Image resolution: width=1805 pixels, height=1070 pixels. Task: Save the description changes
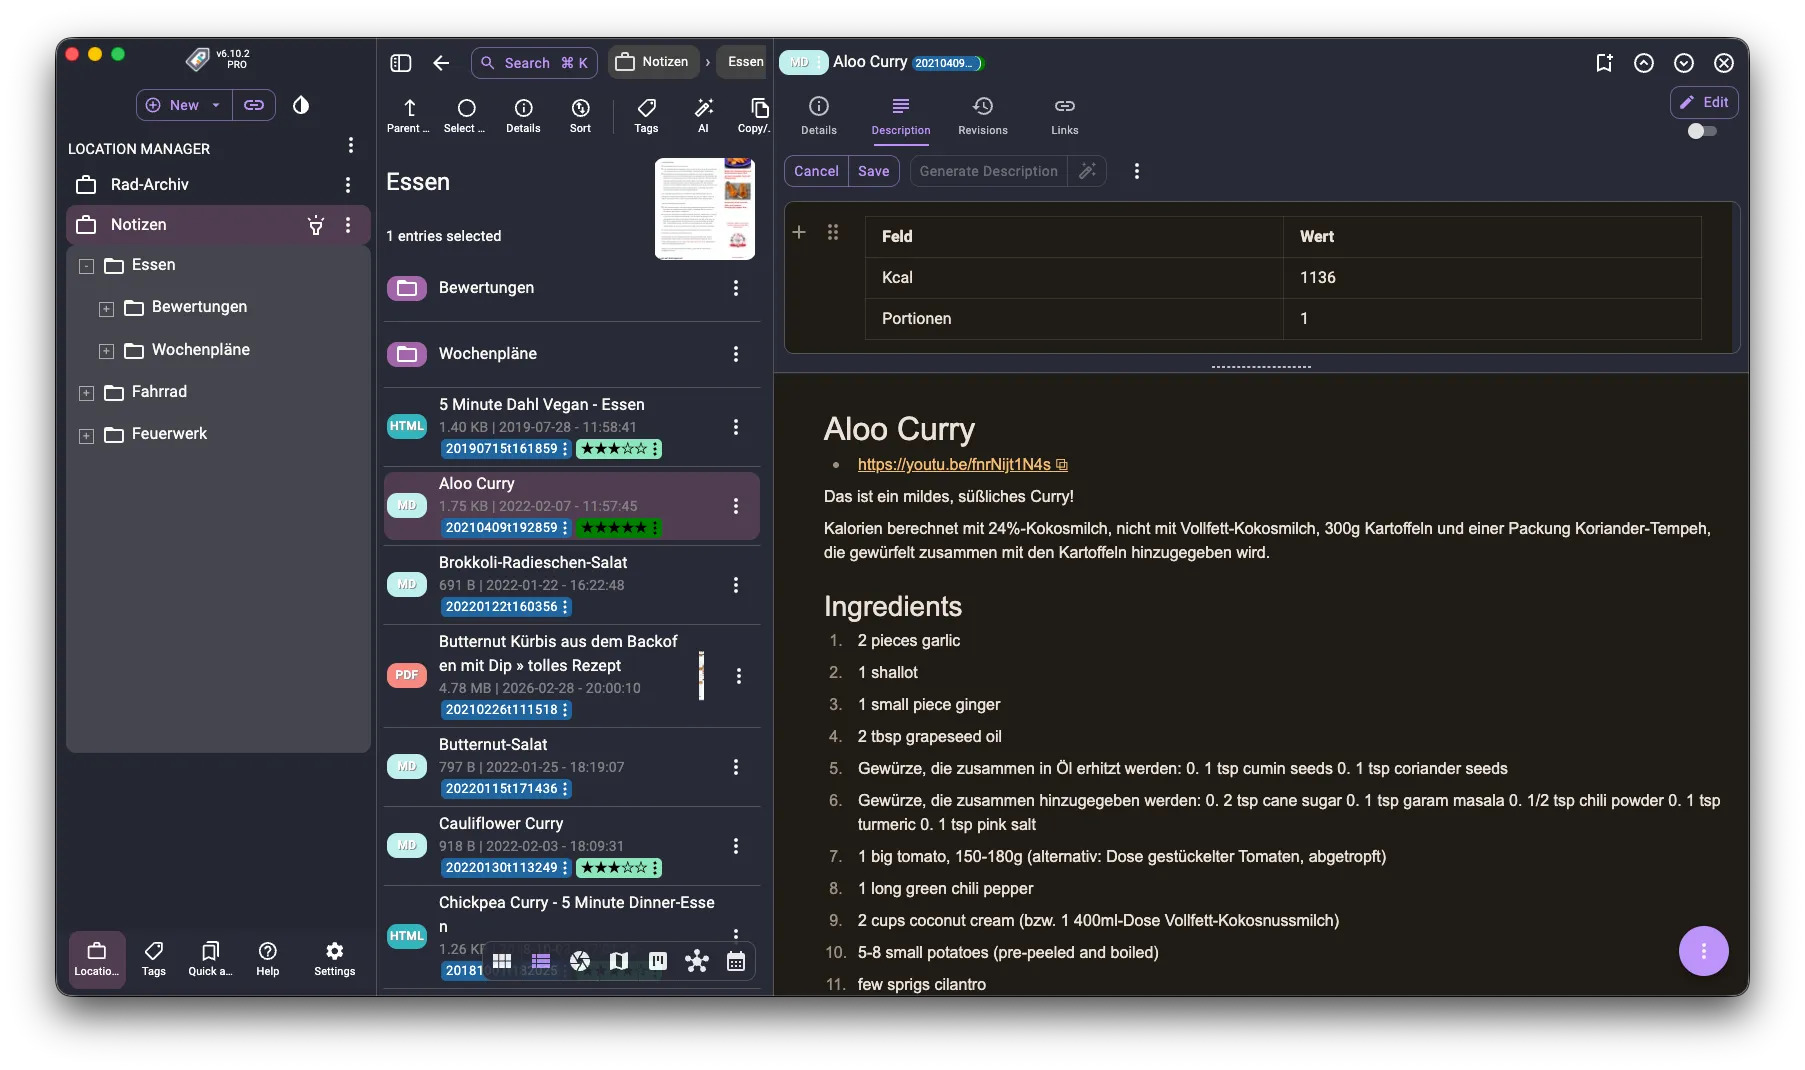pyautogui.click(x=873, y=171)
